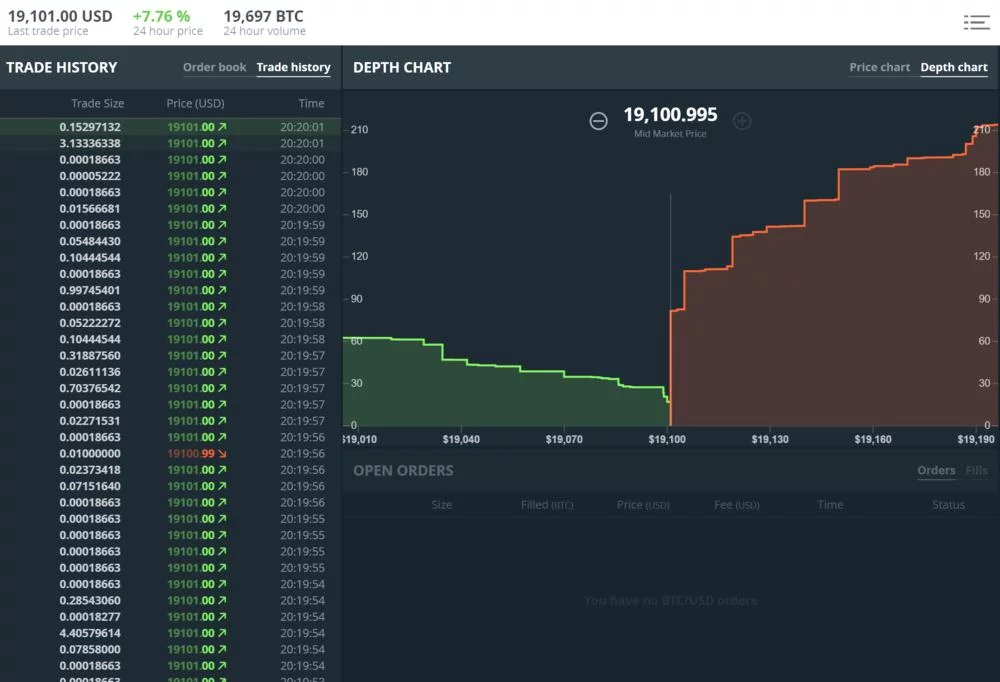Screen dimensions: 1000x682
Task: Click the Price (USD) column header
Action: pos(195,103)
